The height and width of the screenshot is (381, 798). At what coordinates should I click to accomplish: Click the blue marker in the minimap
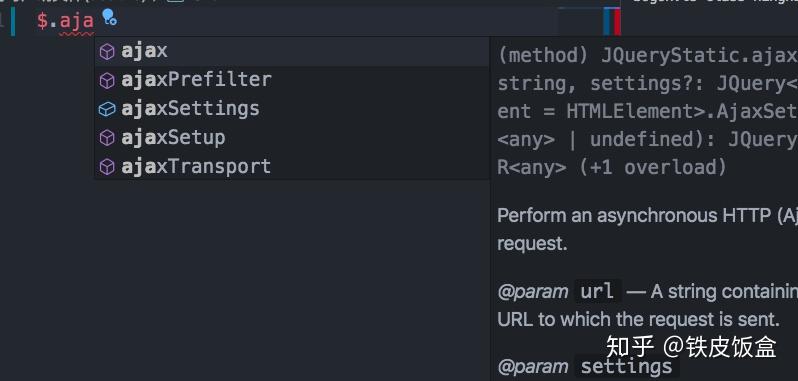[x=609, y=22]
